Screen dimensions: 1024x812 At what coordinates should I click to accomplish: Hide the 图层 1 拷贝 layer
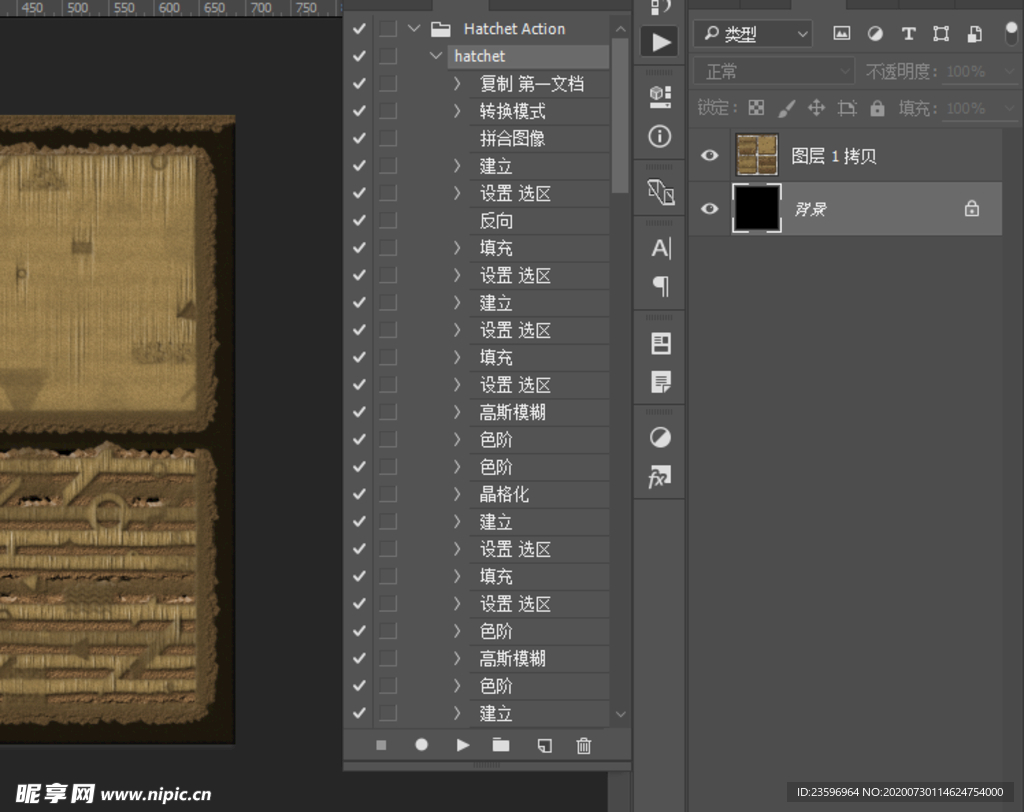click(710, 156)
